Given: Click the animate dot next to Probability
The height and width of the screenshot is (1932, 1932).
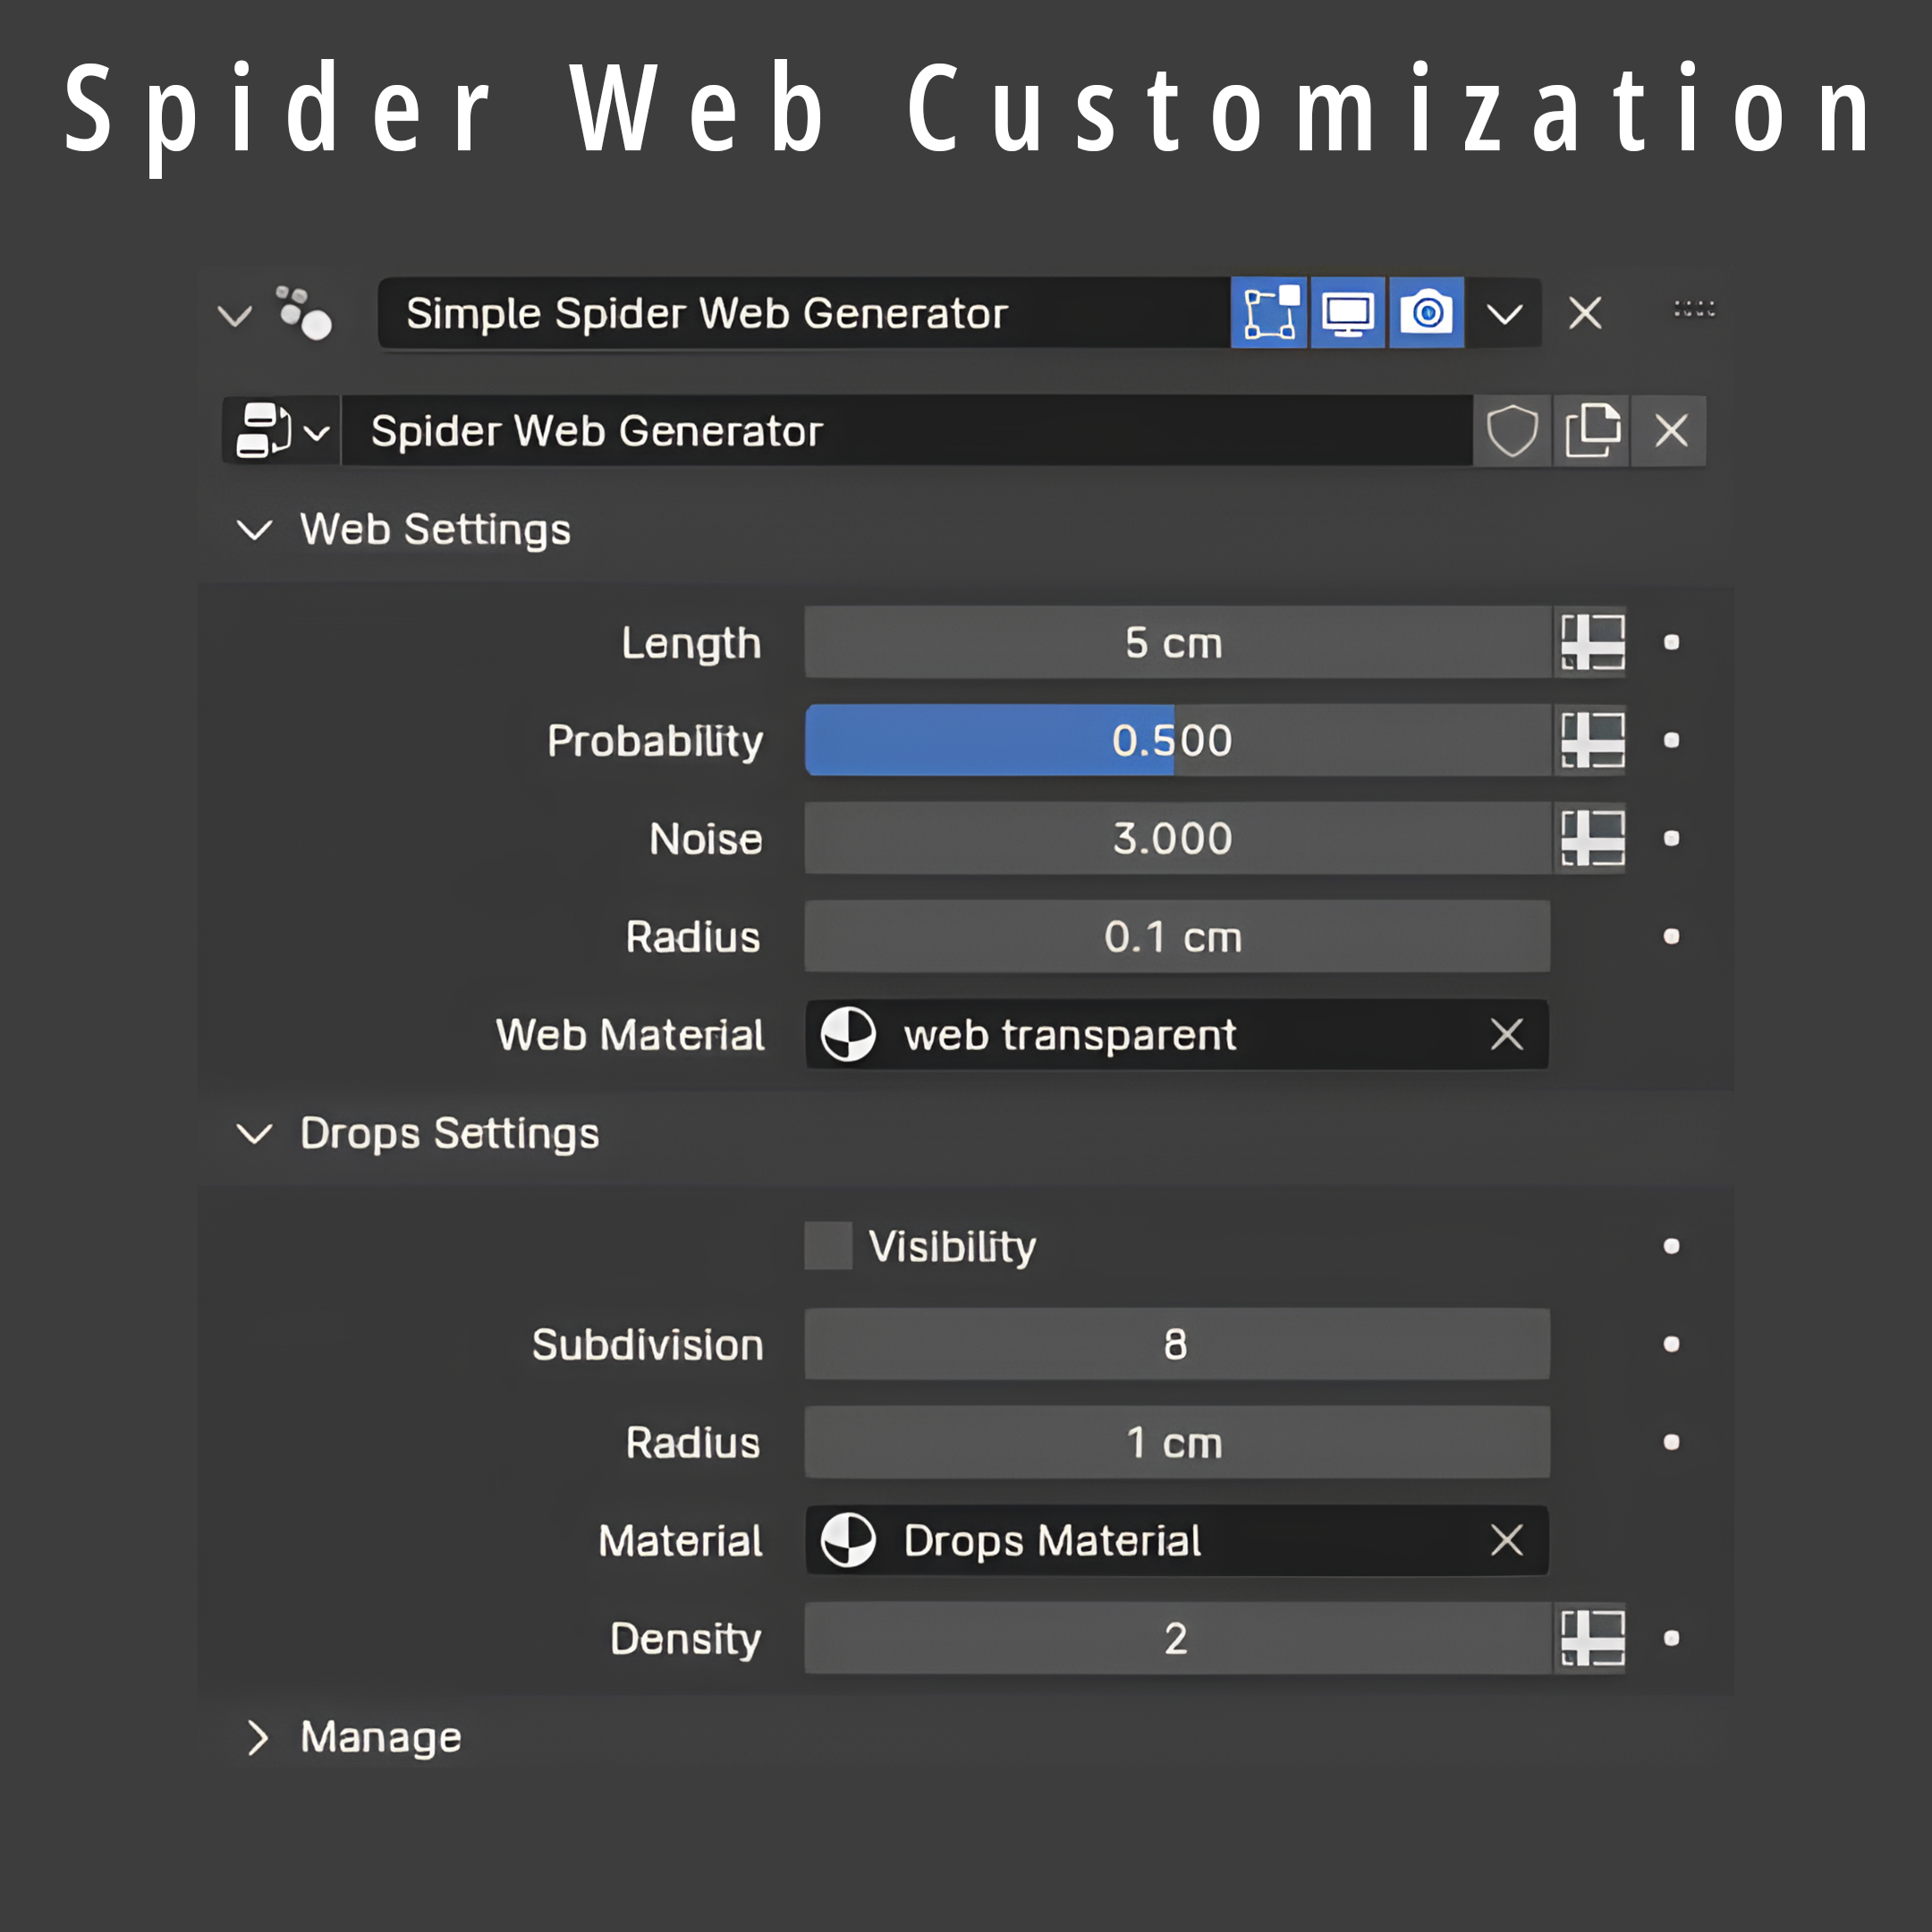Looking at the screenshot, I should pos(1671,740).
